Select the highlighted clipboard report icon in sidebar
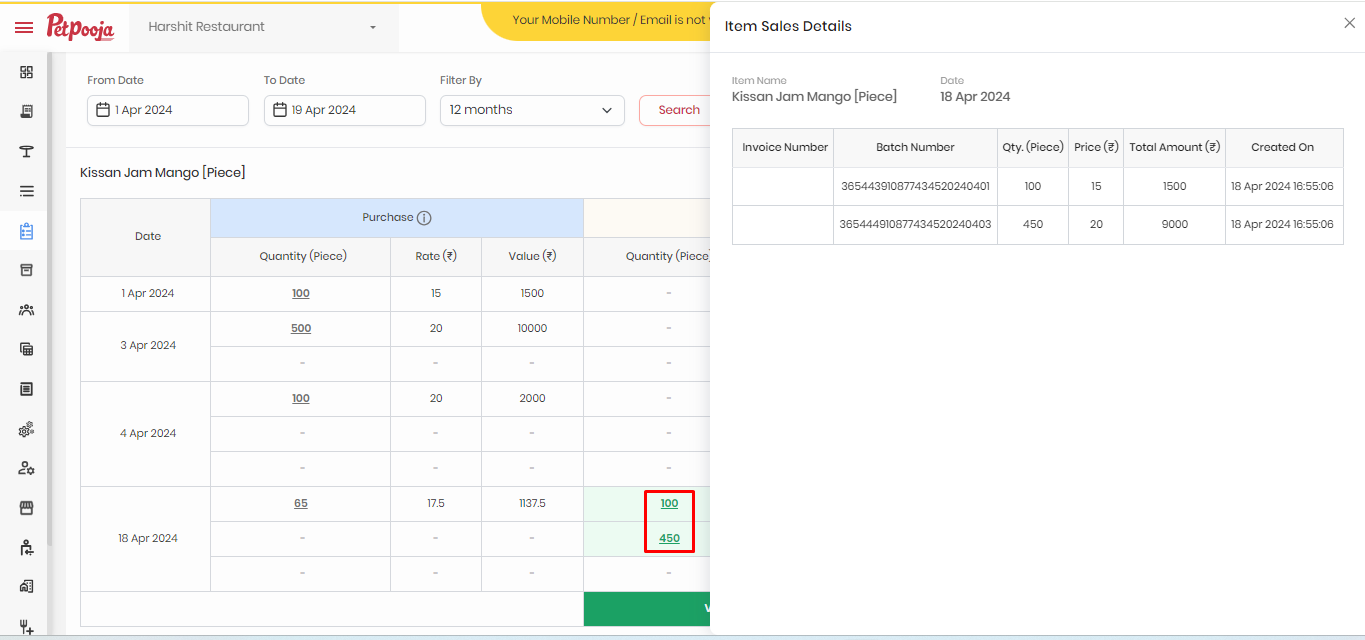The width and height of the screenshot is (1365, 640). tap(27, 231)
